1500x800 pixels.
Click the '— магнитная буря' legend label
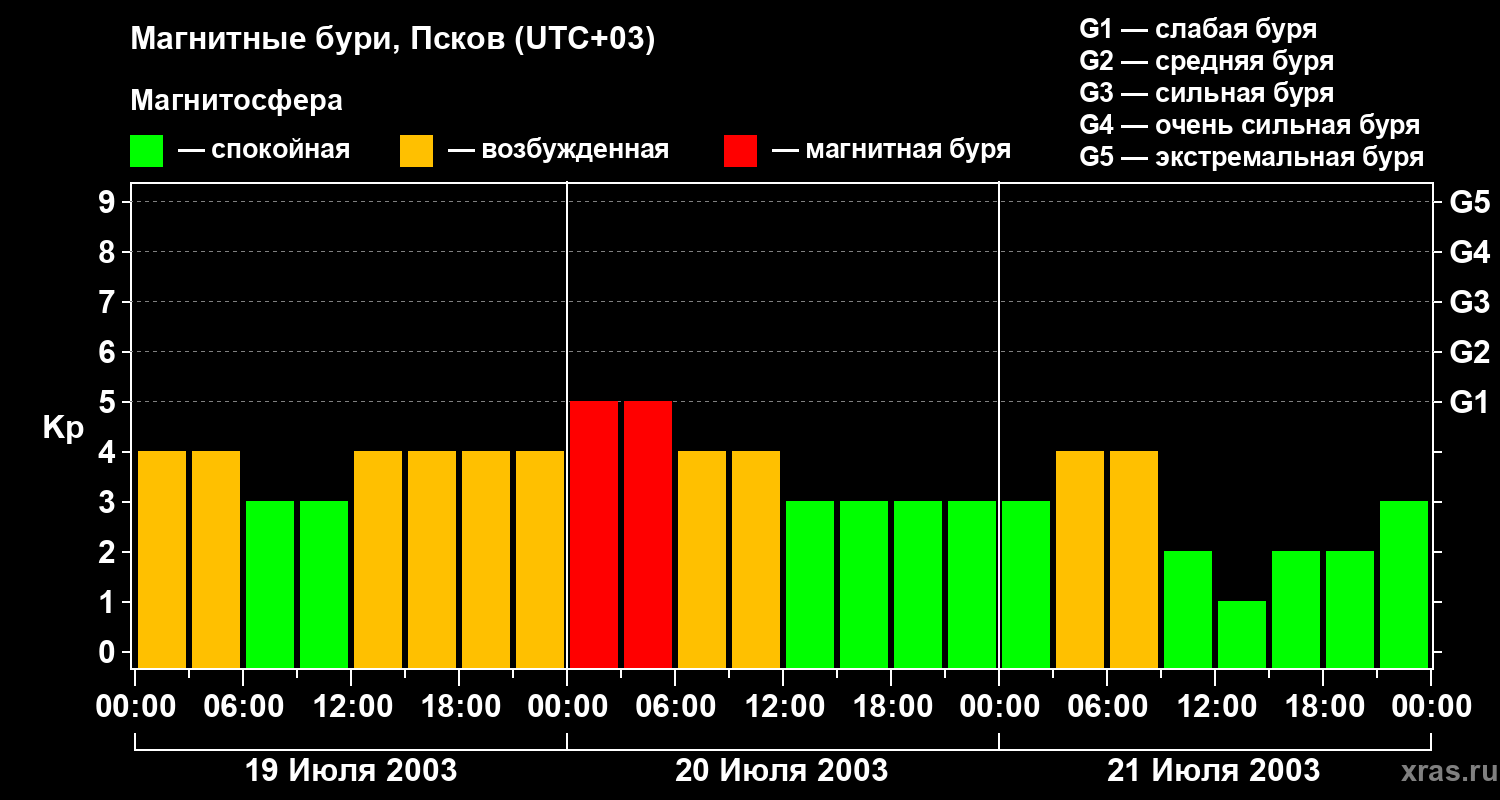click(891, 150)
